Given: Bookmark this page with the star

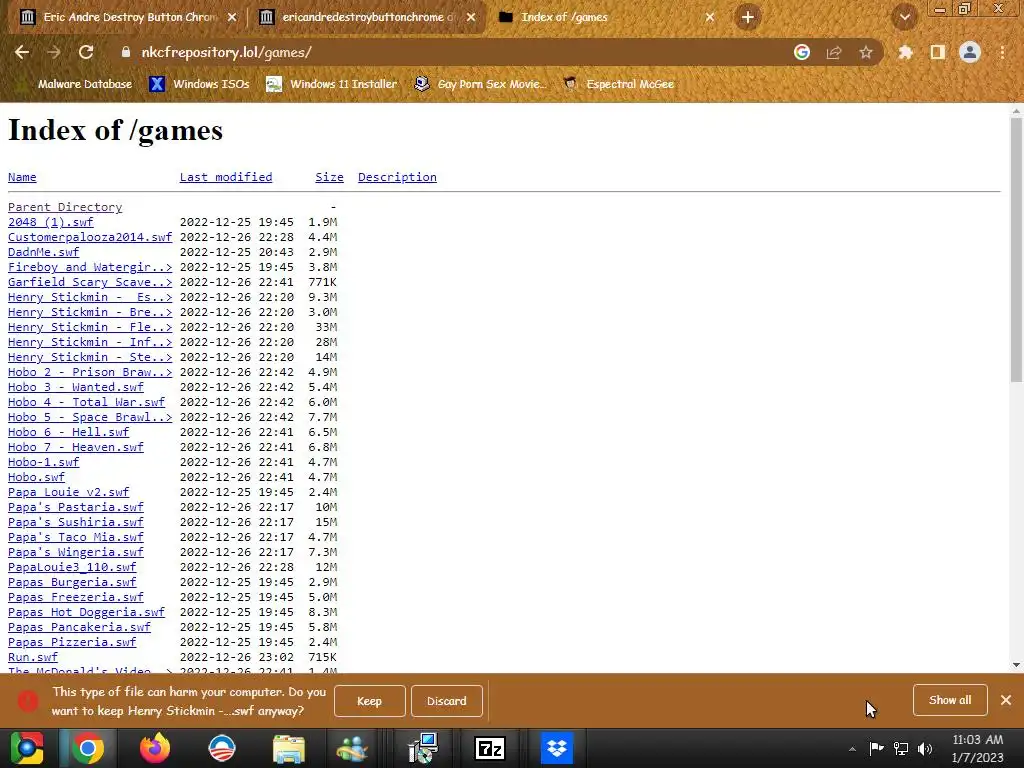Looking at the screenshot, I should 866,52.
